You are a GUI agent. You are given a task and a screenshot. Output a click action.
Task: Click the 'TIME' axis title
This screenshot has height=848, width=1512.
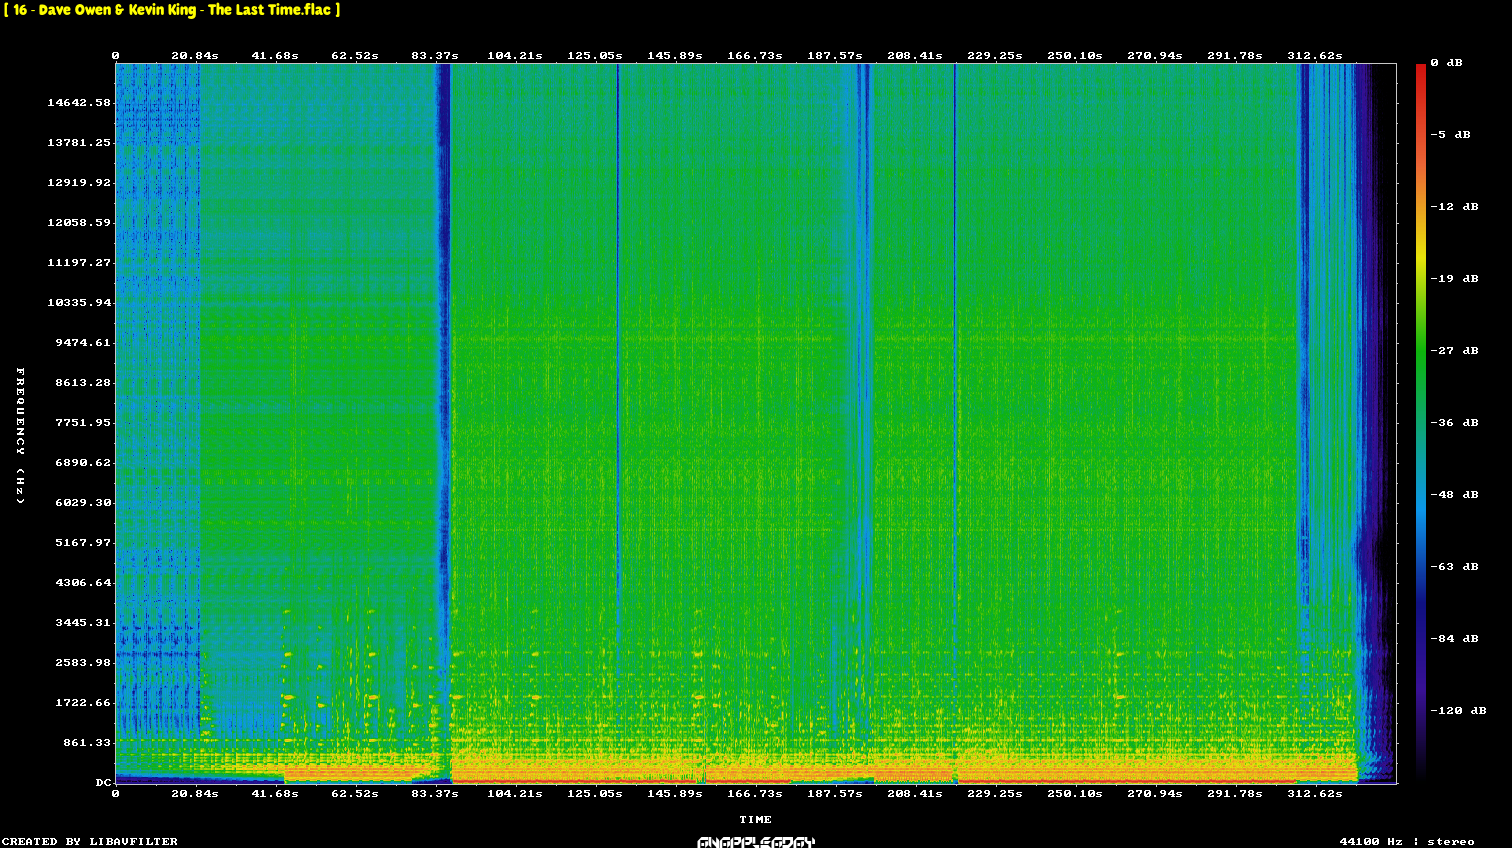coord(756,819)
